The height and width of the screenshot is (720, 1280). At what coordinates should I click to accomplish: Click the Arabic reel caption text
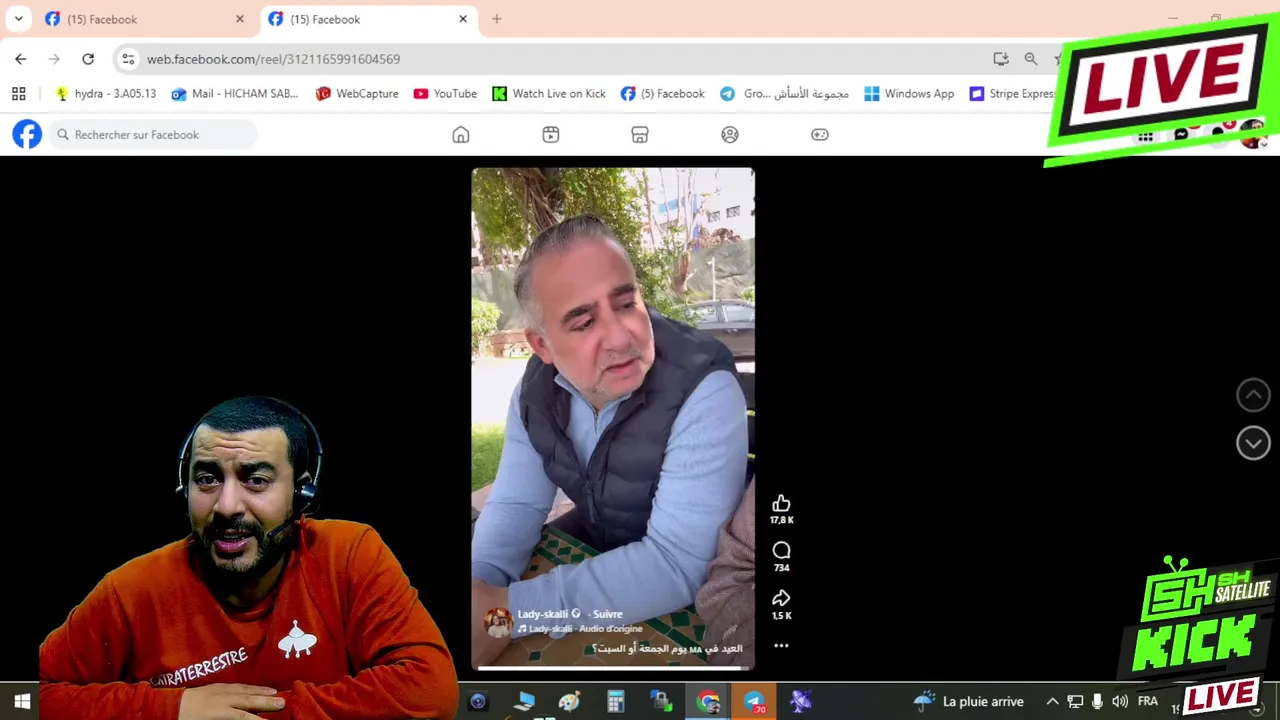coord(667,648)
